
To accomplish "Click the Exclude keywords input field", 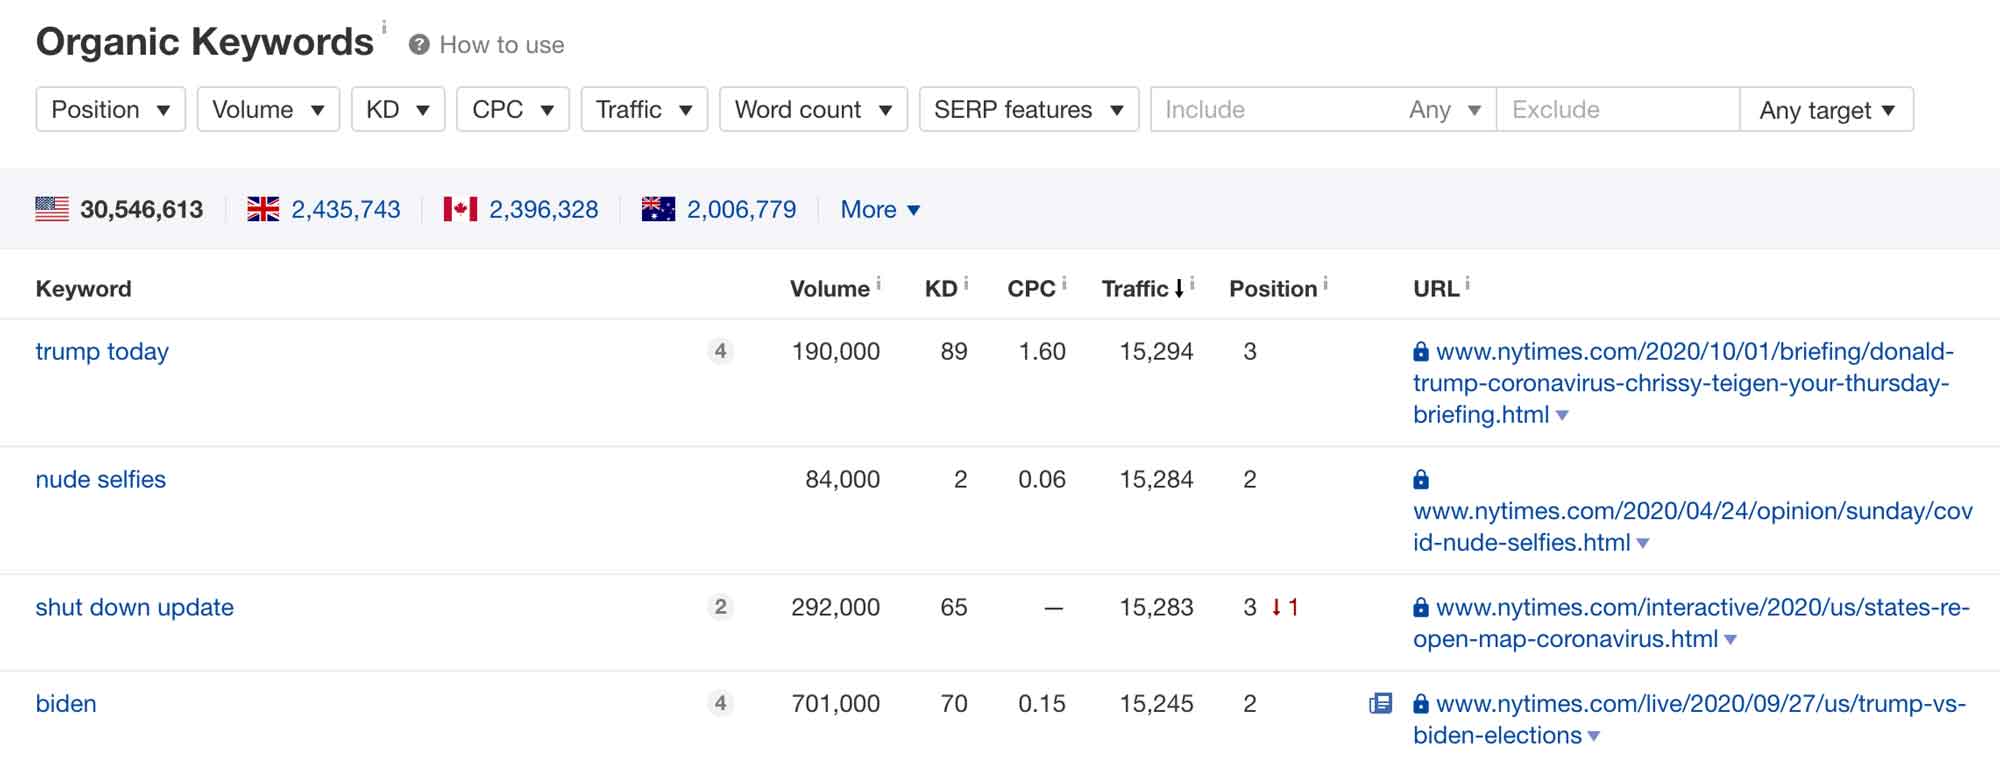I will point(1618,110).
